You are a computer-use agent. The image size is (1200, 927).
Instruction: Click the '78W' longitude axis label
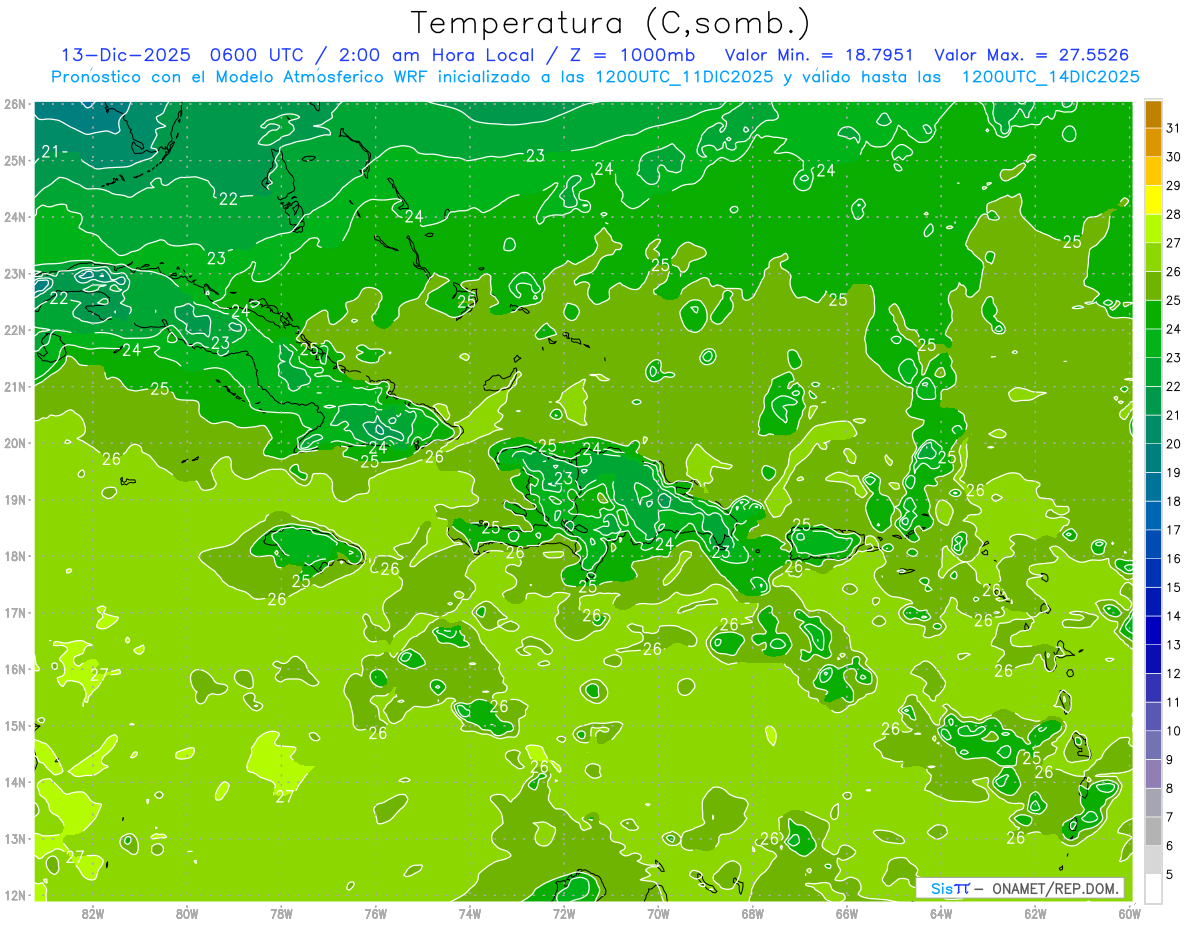pos(281,913)
